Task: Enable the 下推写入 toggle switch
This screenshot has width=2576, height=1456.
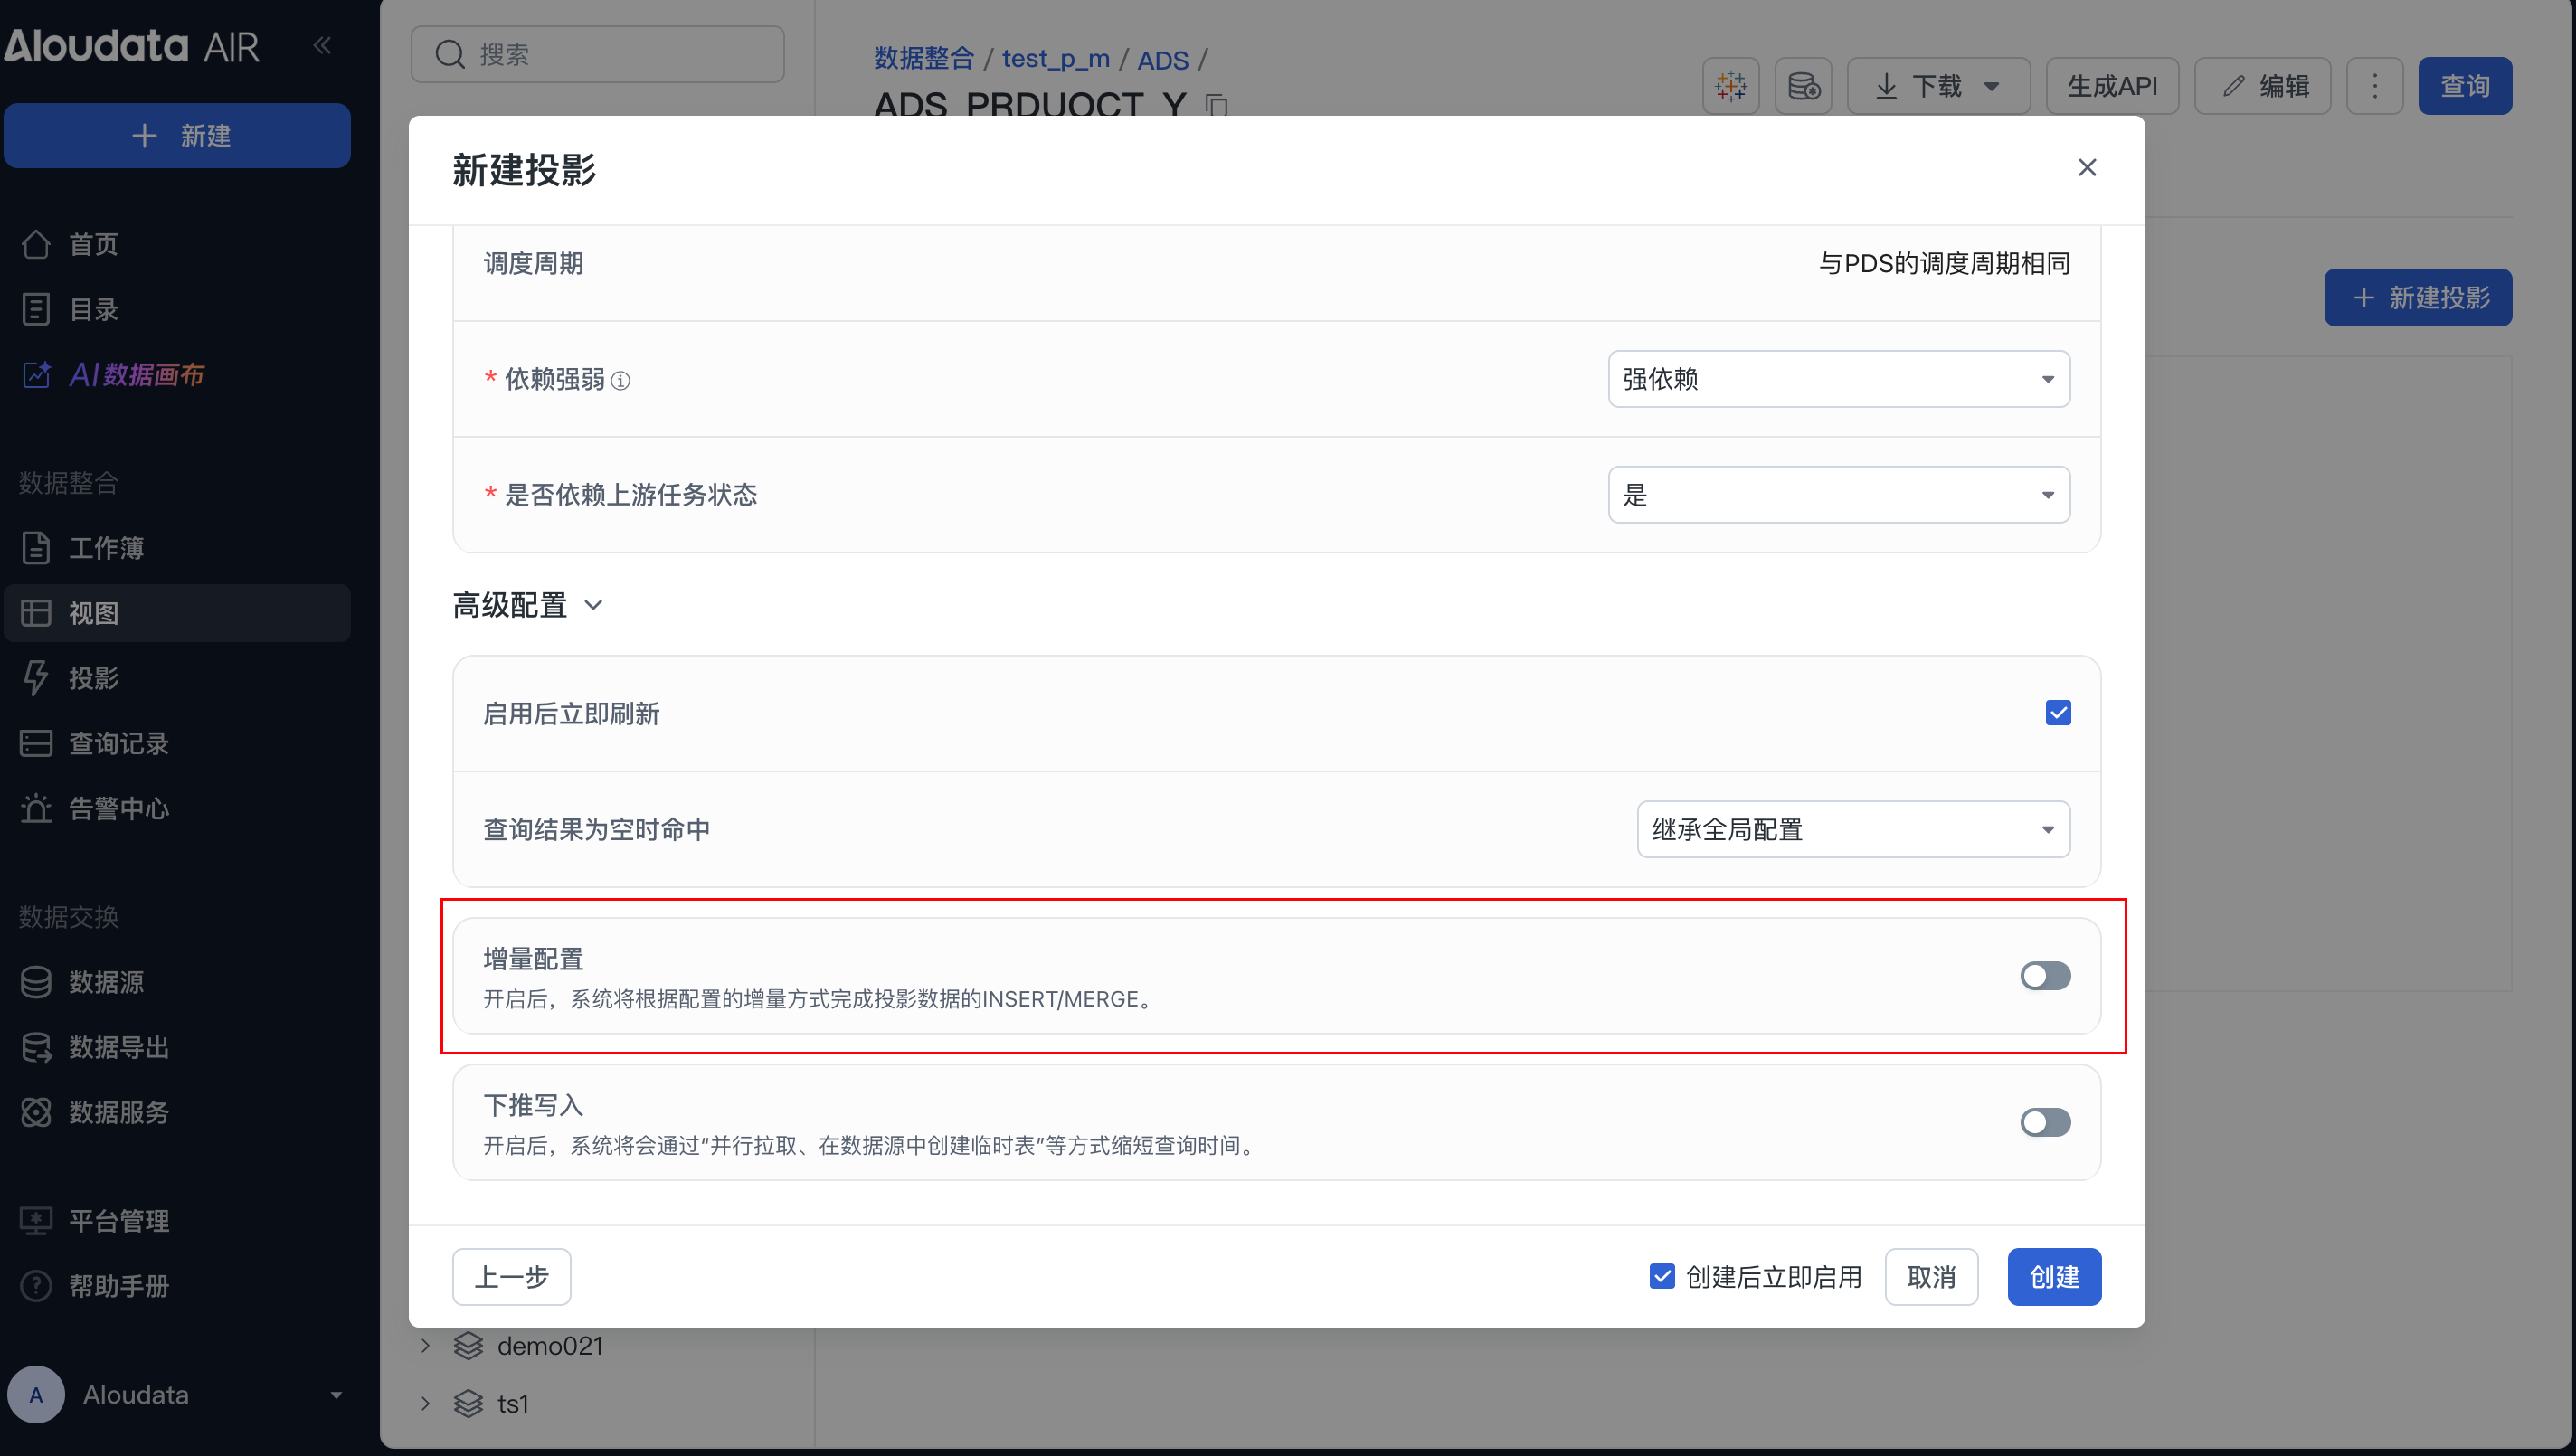Action: [2045, 1122]
